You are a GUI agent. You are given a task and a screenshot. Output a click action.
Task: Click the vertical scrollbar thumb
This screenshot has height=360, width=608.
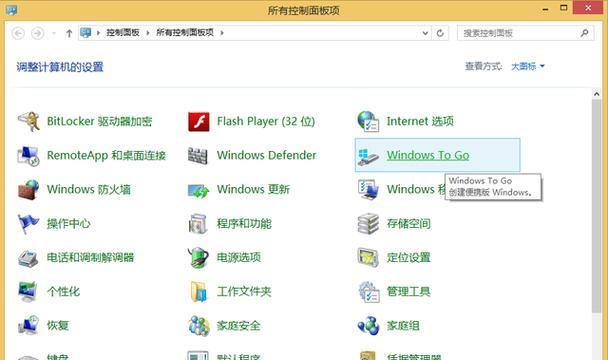[x=596, y=206]
